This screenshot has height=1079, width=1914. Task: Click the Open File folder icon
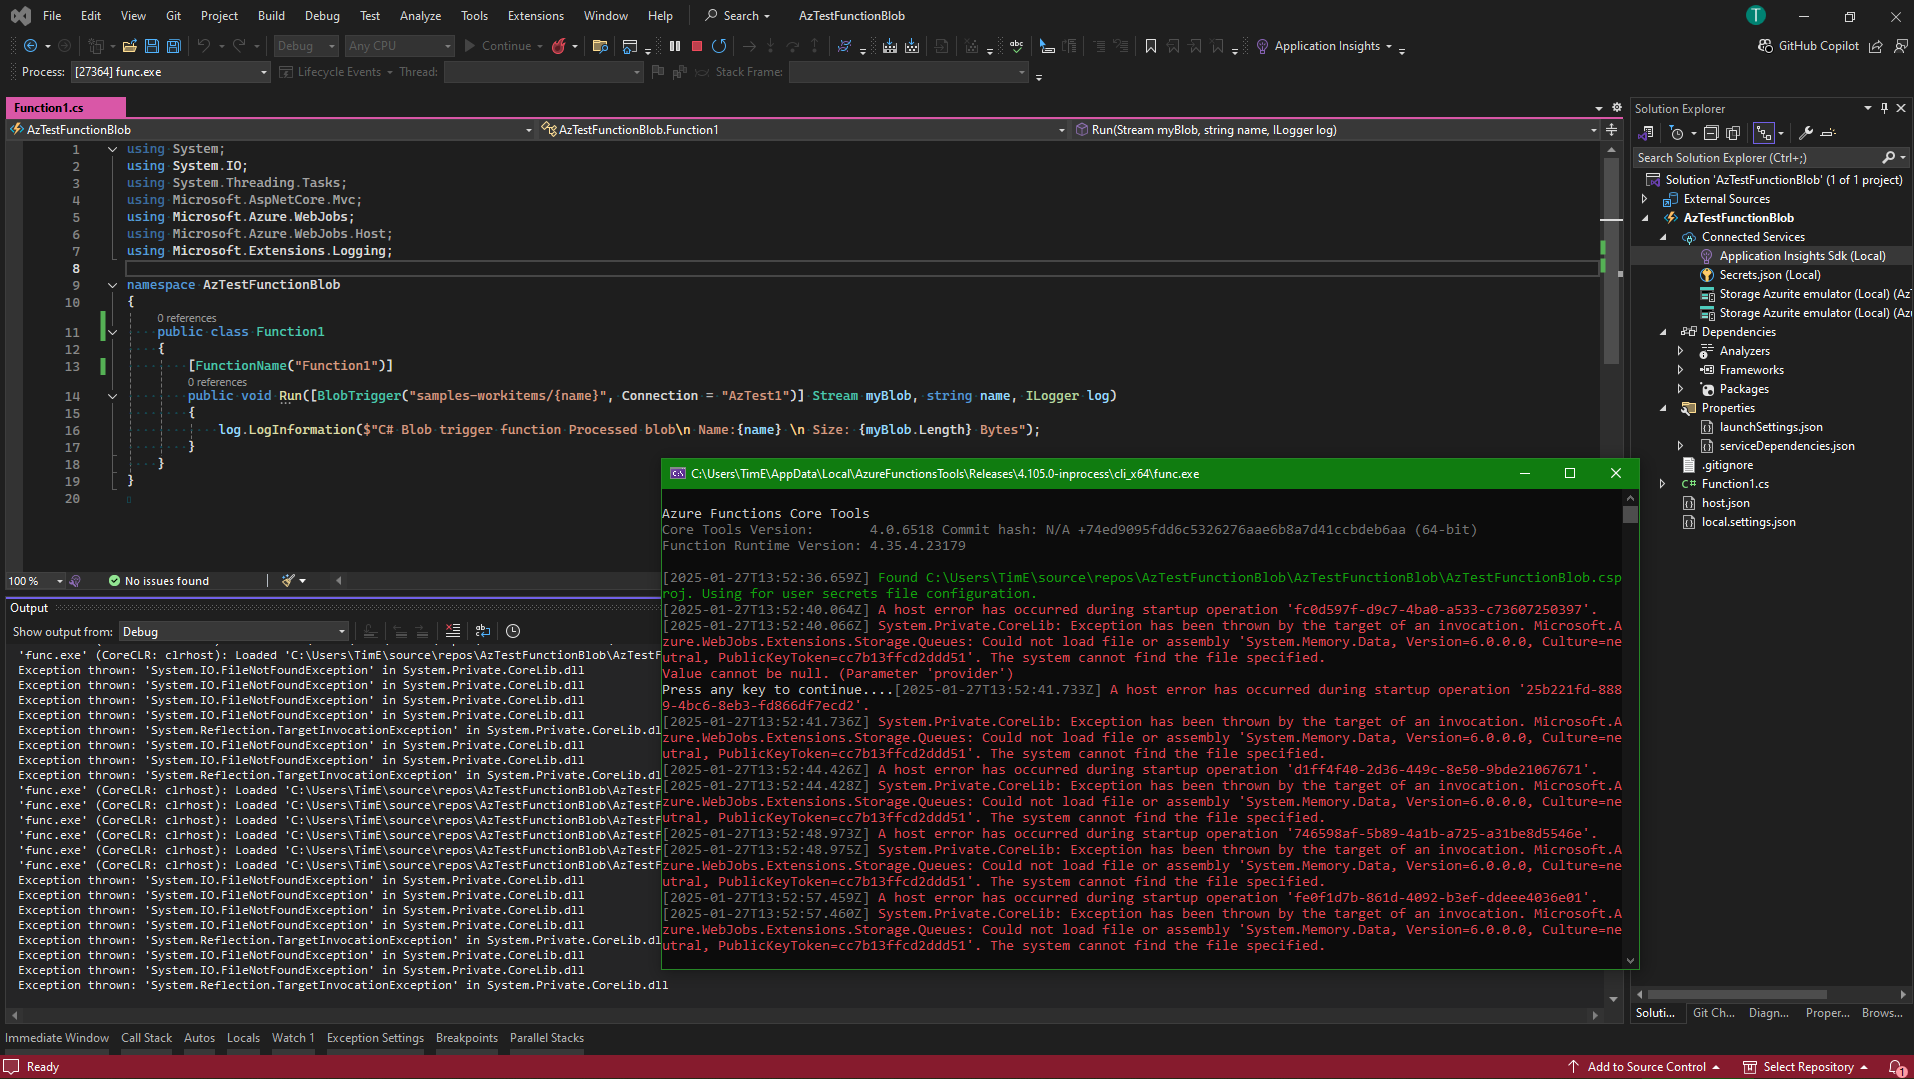pos(130,46)
